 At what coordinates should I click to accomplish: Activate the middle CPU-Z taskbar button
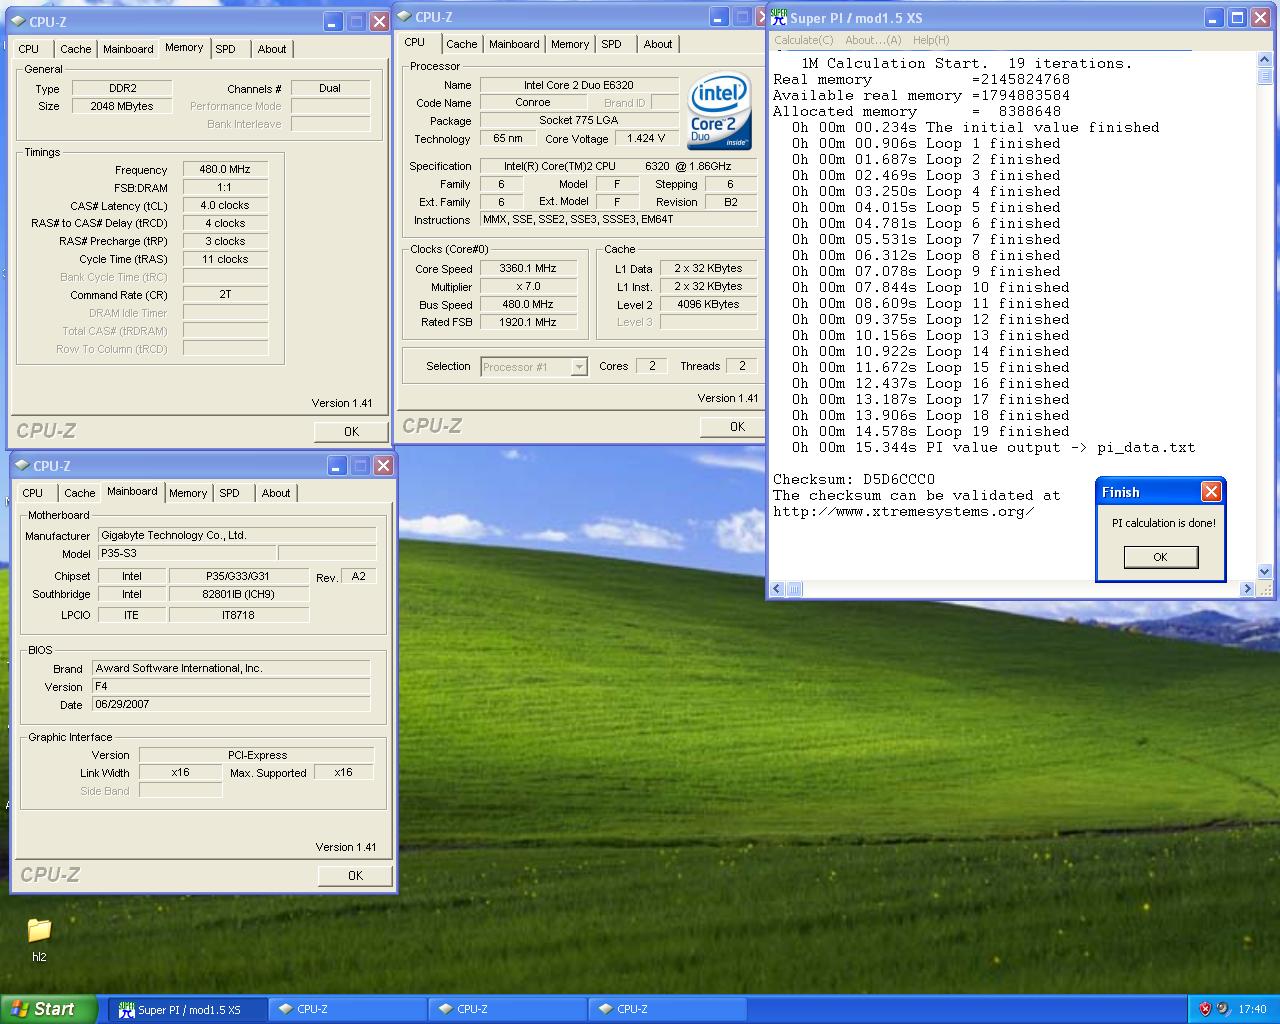[x=507, y=1009]
